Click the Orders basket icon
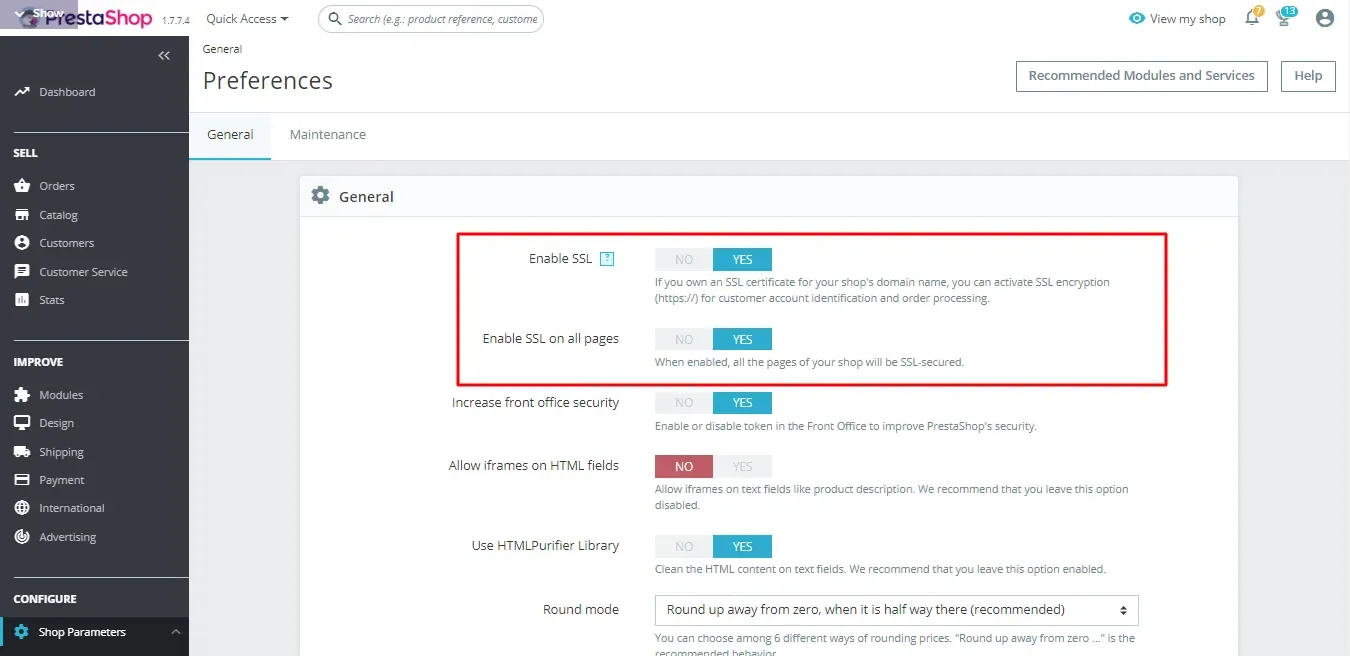 pyautogui.click(x=22, y=186)
